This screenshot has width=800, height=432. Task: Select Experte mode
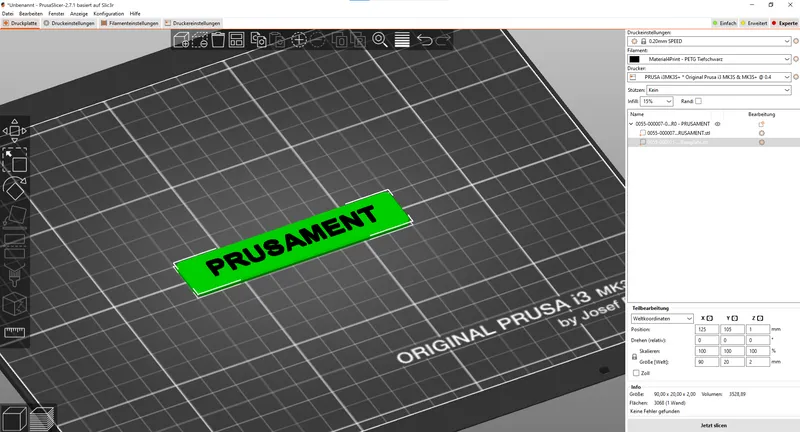tap(784, 23)
